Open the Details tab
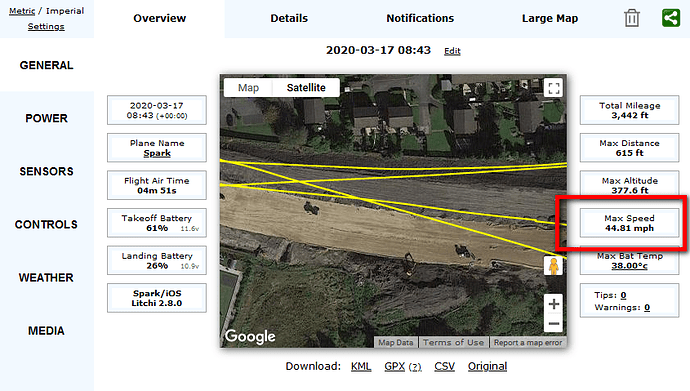Viewport: 690px width, 391px height. pos(289,18)
